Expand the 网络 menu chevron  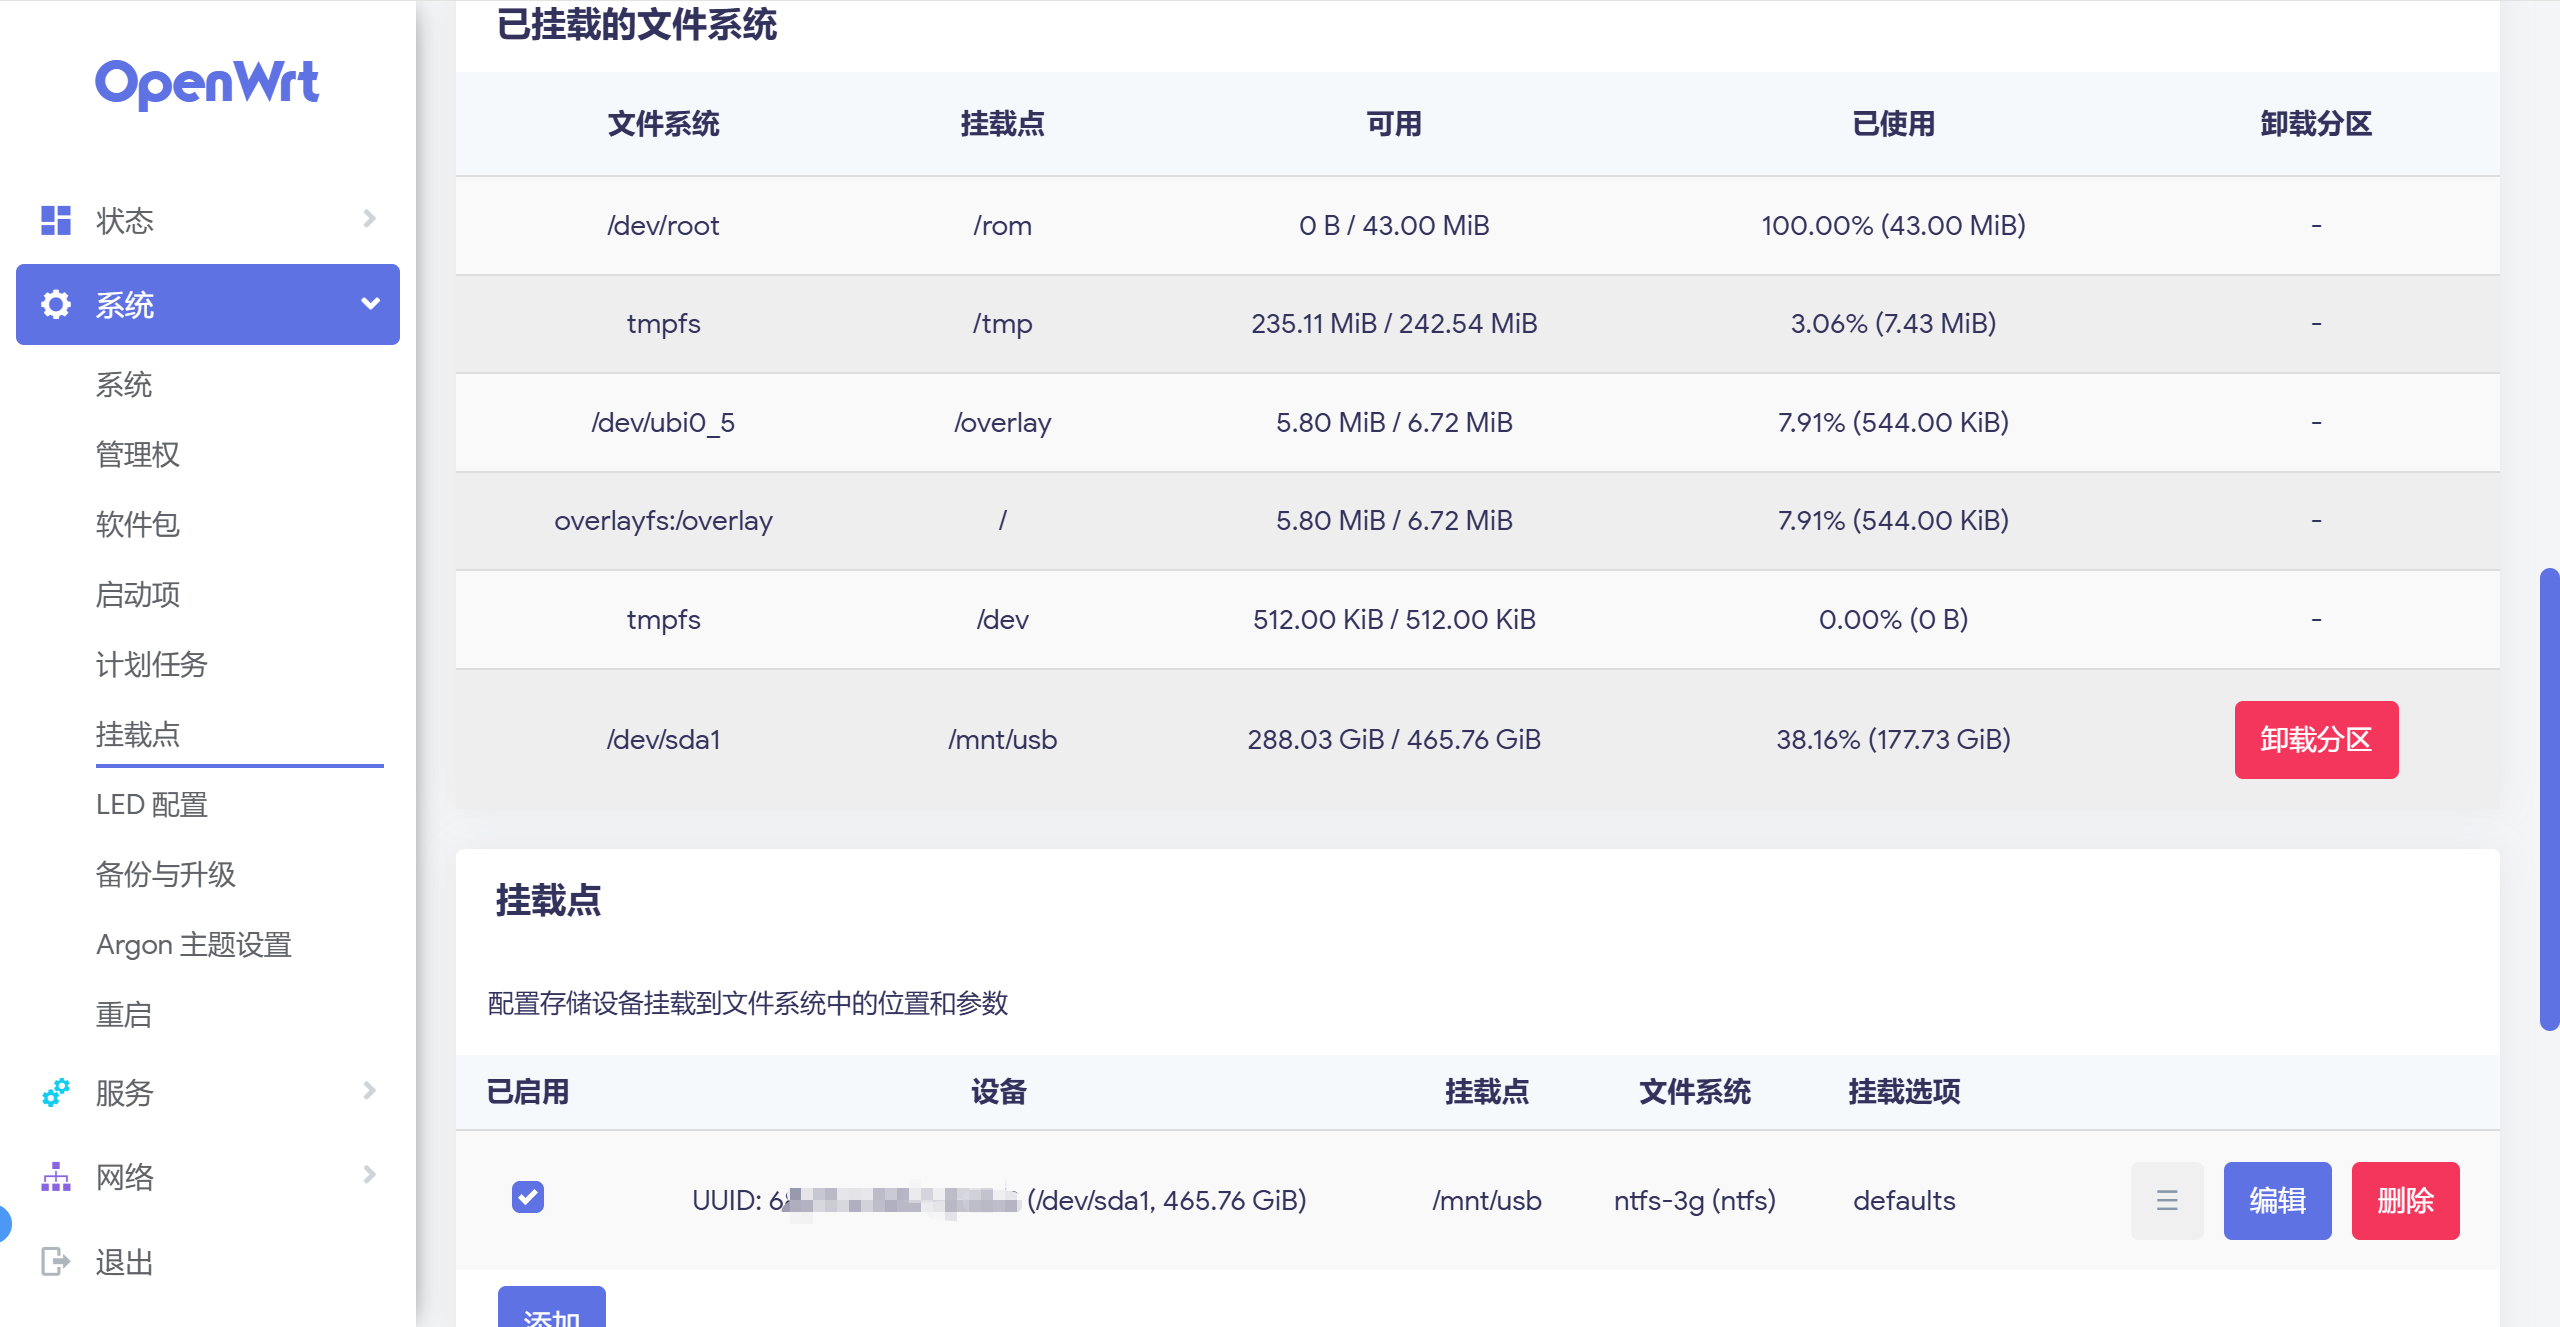(369, 1175)
